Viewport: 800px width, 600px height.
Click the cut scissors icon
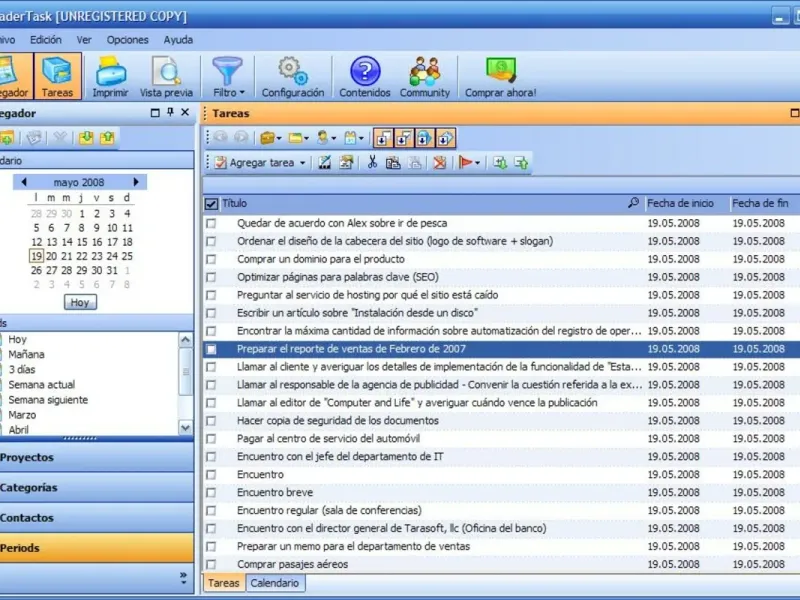tap(372, 163)
